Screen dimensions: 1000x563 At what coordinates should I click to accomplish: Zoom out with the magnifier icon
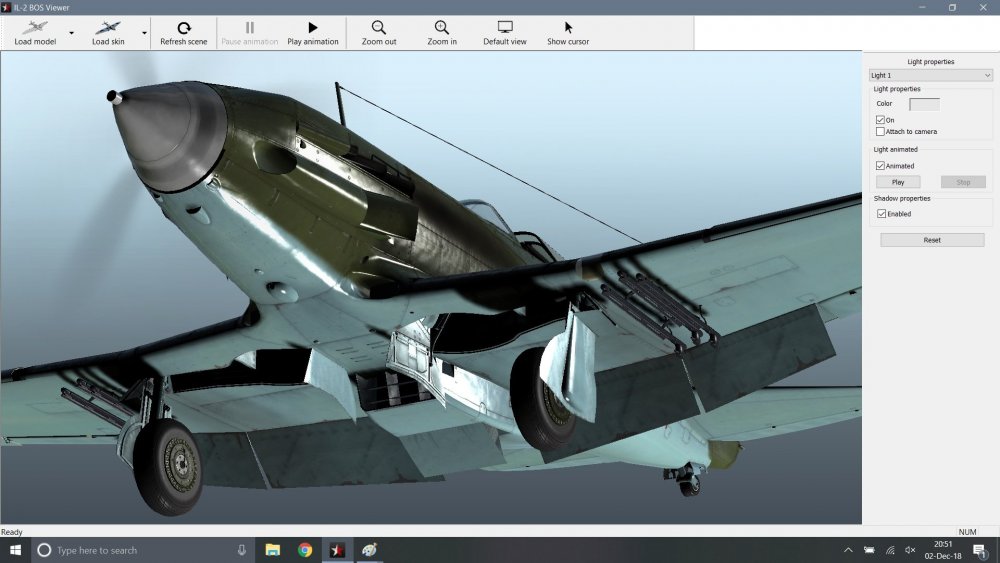coord(379,28)
